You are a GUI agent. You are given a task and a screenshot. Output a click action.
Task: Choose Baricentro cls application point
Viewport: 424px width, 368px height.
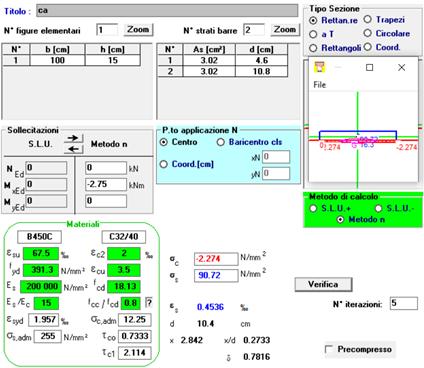point(249,142)
